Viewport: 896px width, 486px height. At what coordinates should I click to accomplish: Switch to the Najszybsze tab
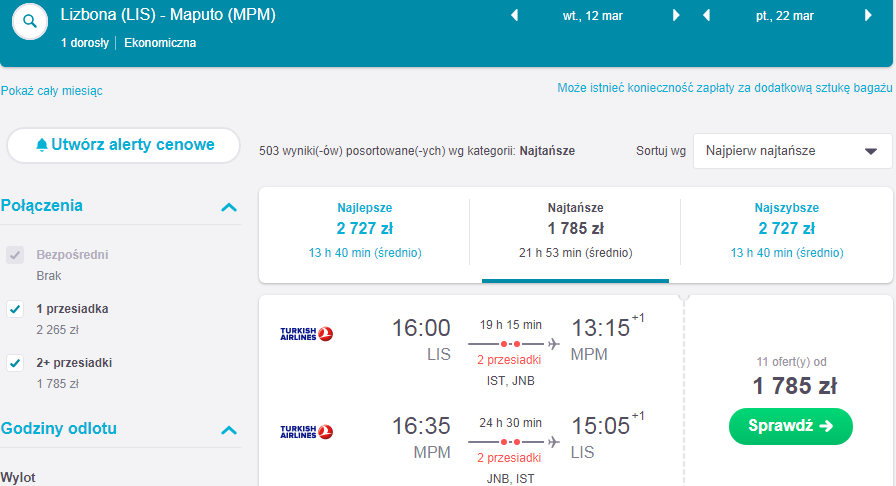tap(786, 230)
